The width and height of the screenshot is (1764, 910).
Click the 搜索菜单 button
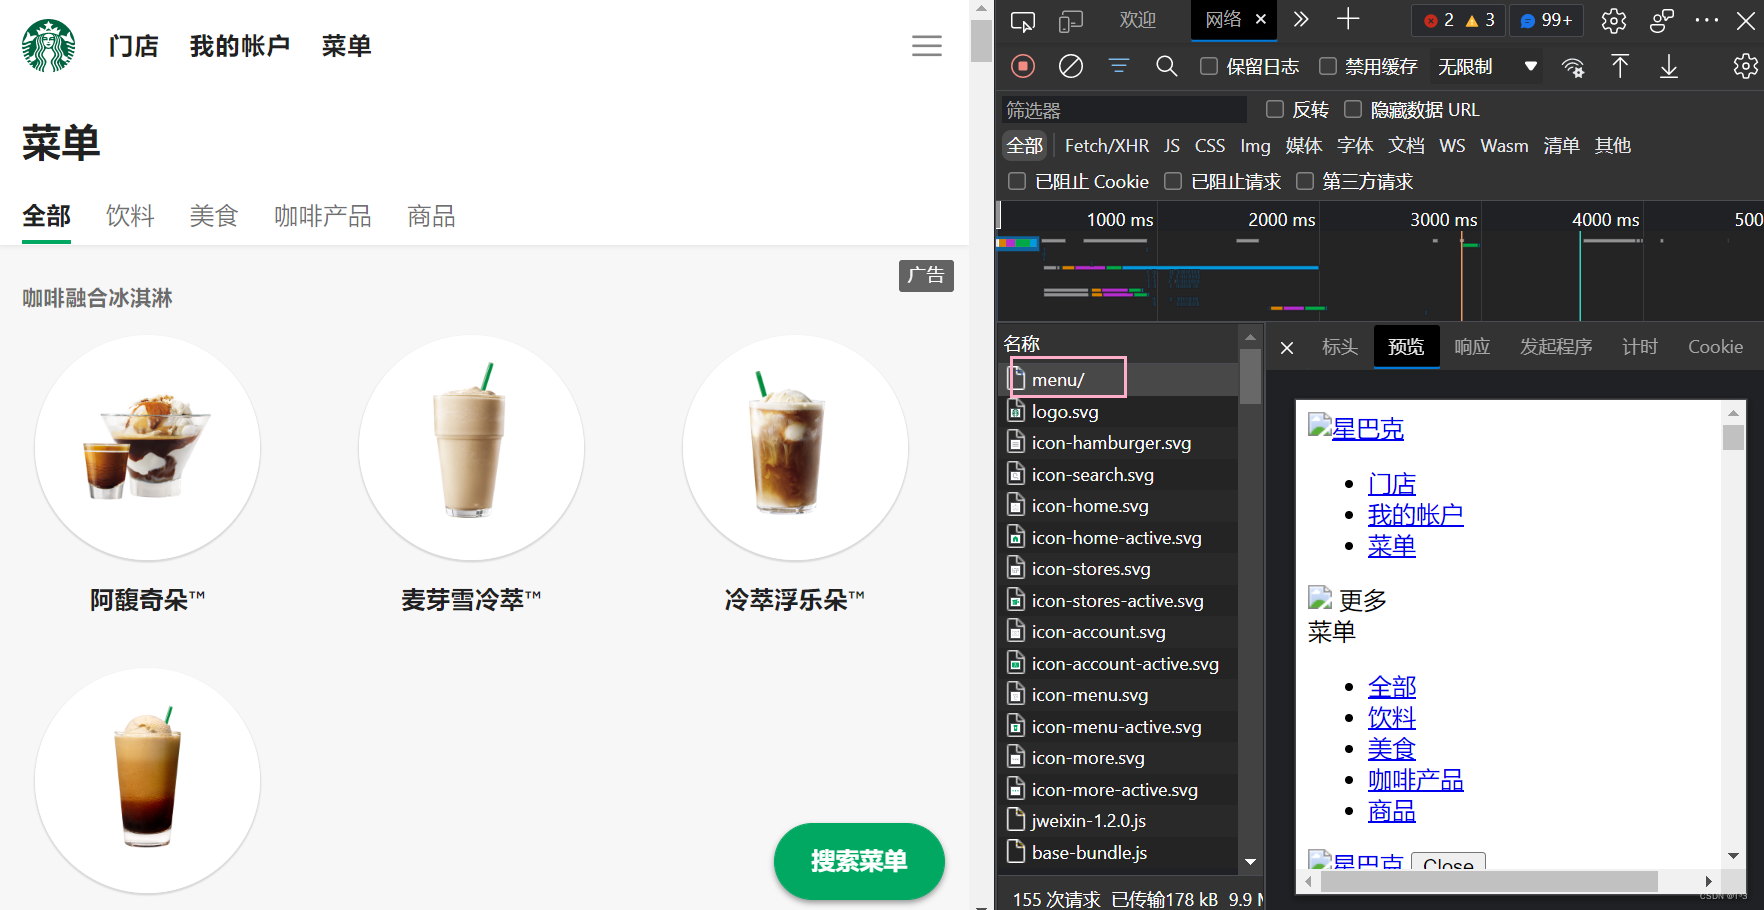tap(858, 861)
